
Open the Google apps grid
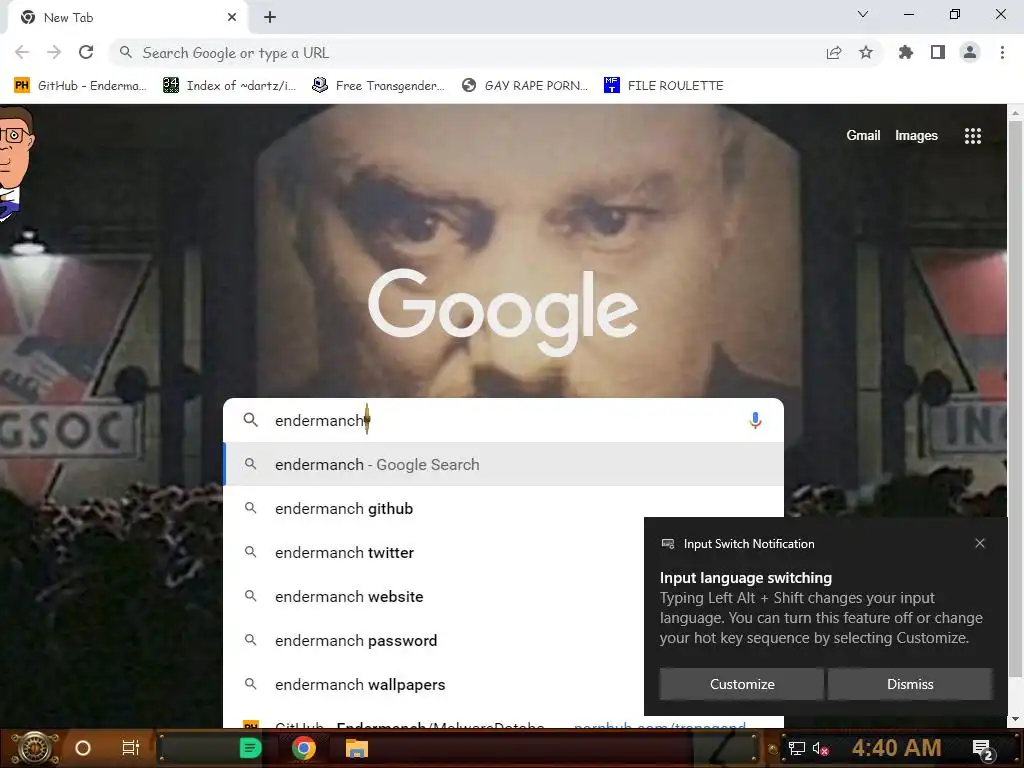tap(973, 136)
